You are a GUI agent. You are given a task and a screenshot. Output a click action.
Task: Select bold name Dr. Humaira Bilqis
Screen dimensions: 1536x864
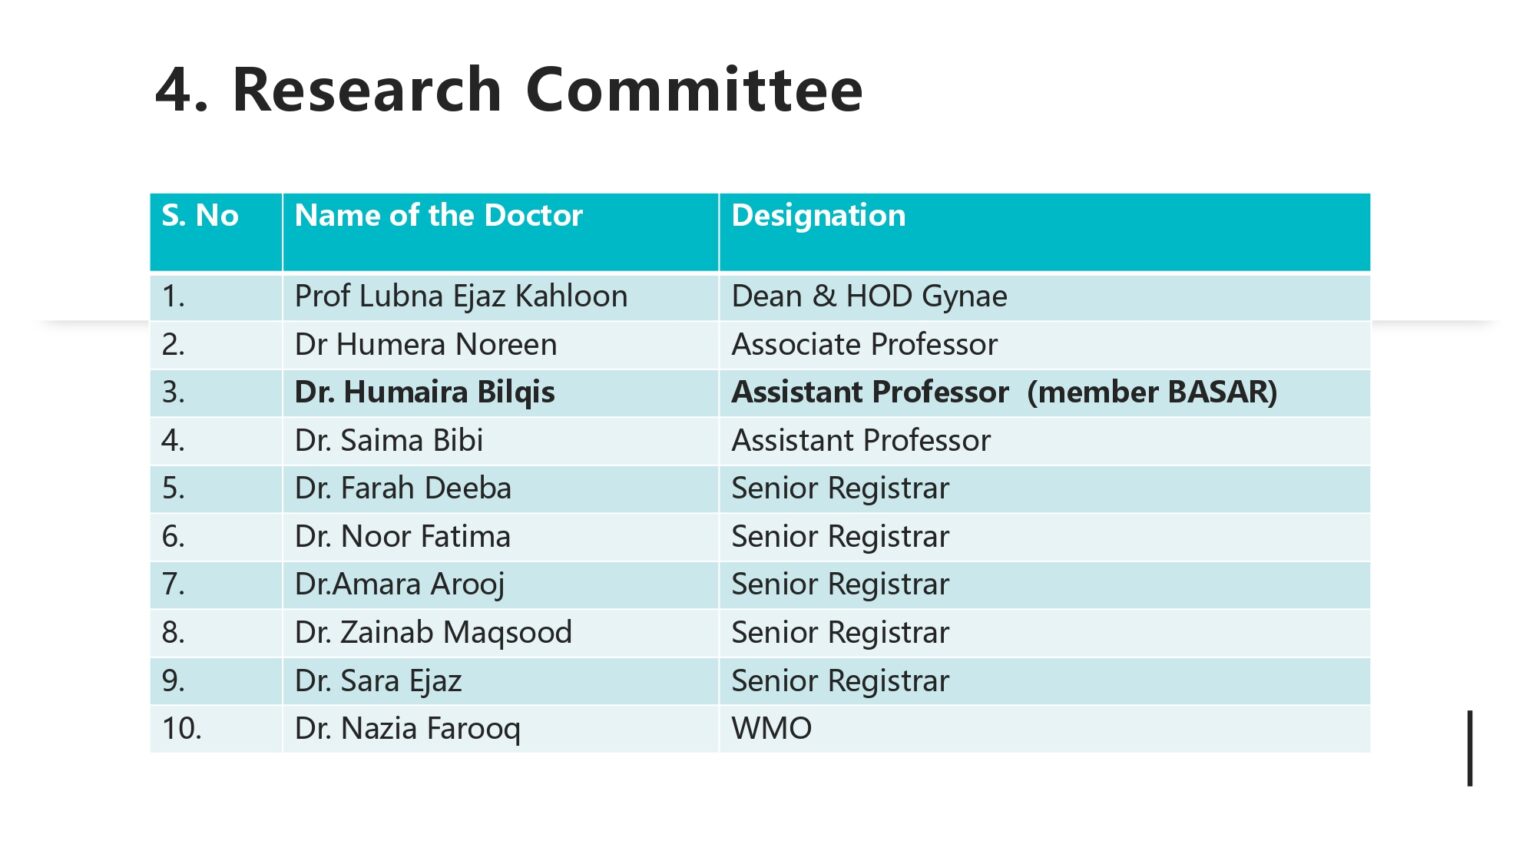[x=424, y=392]
